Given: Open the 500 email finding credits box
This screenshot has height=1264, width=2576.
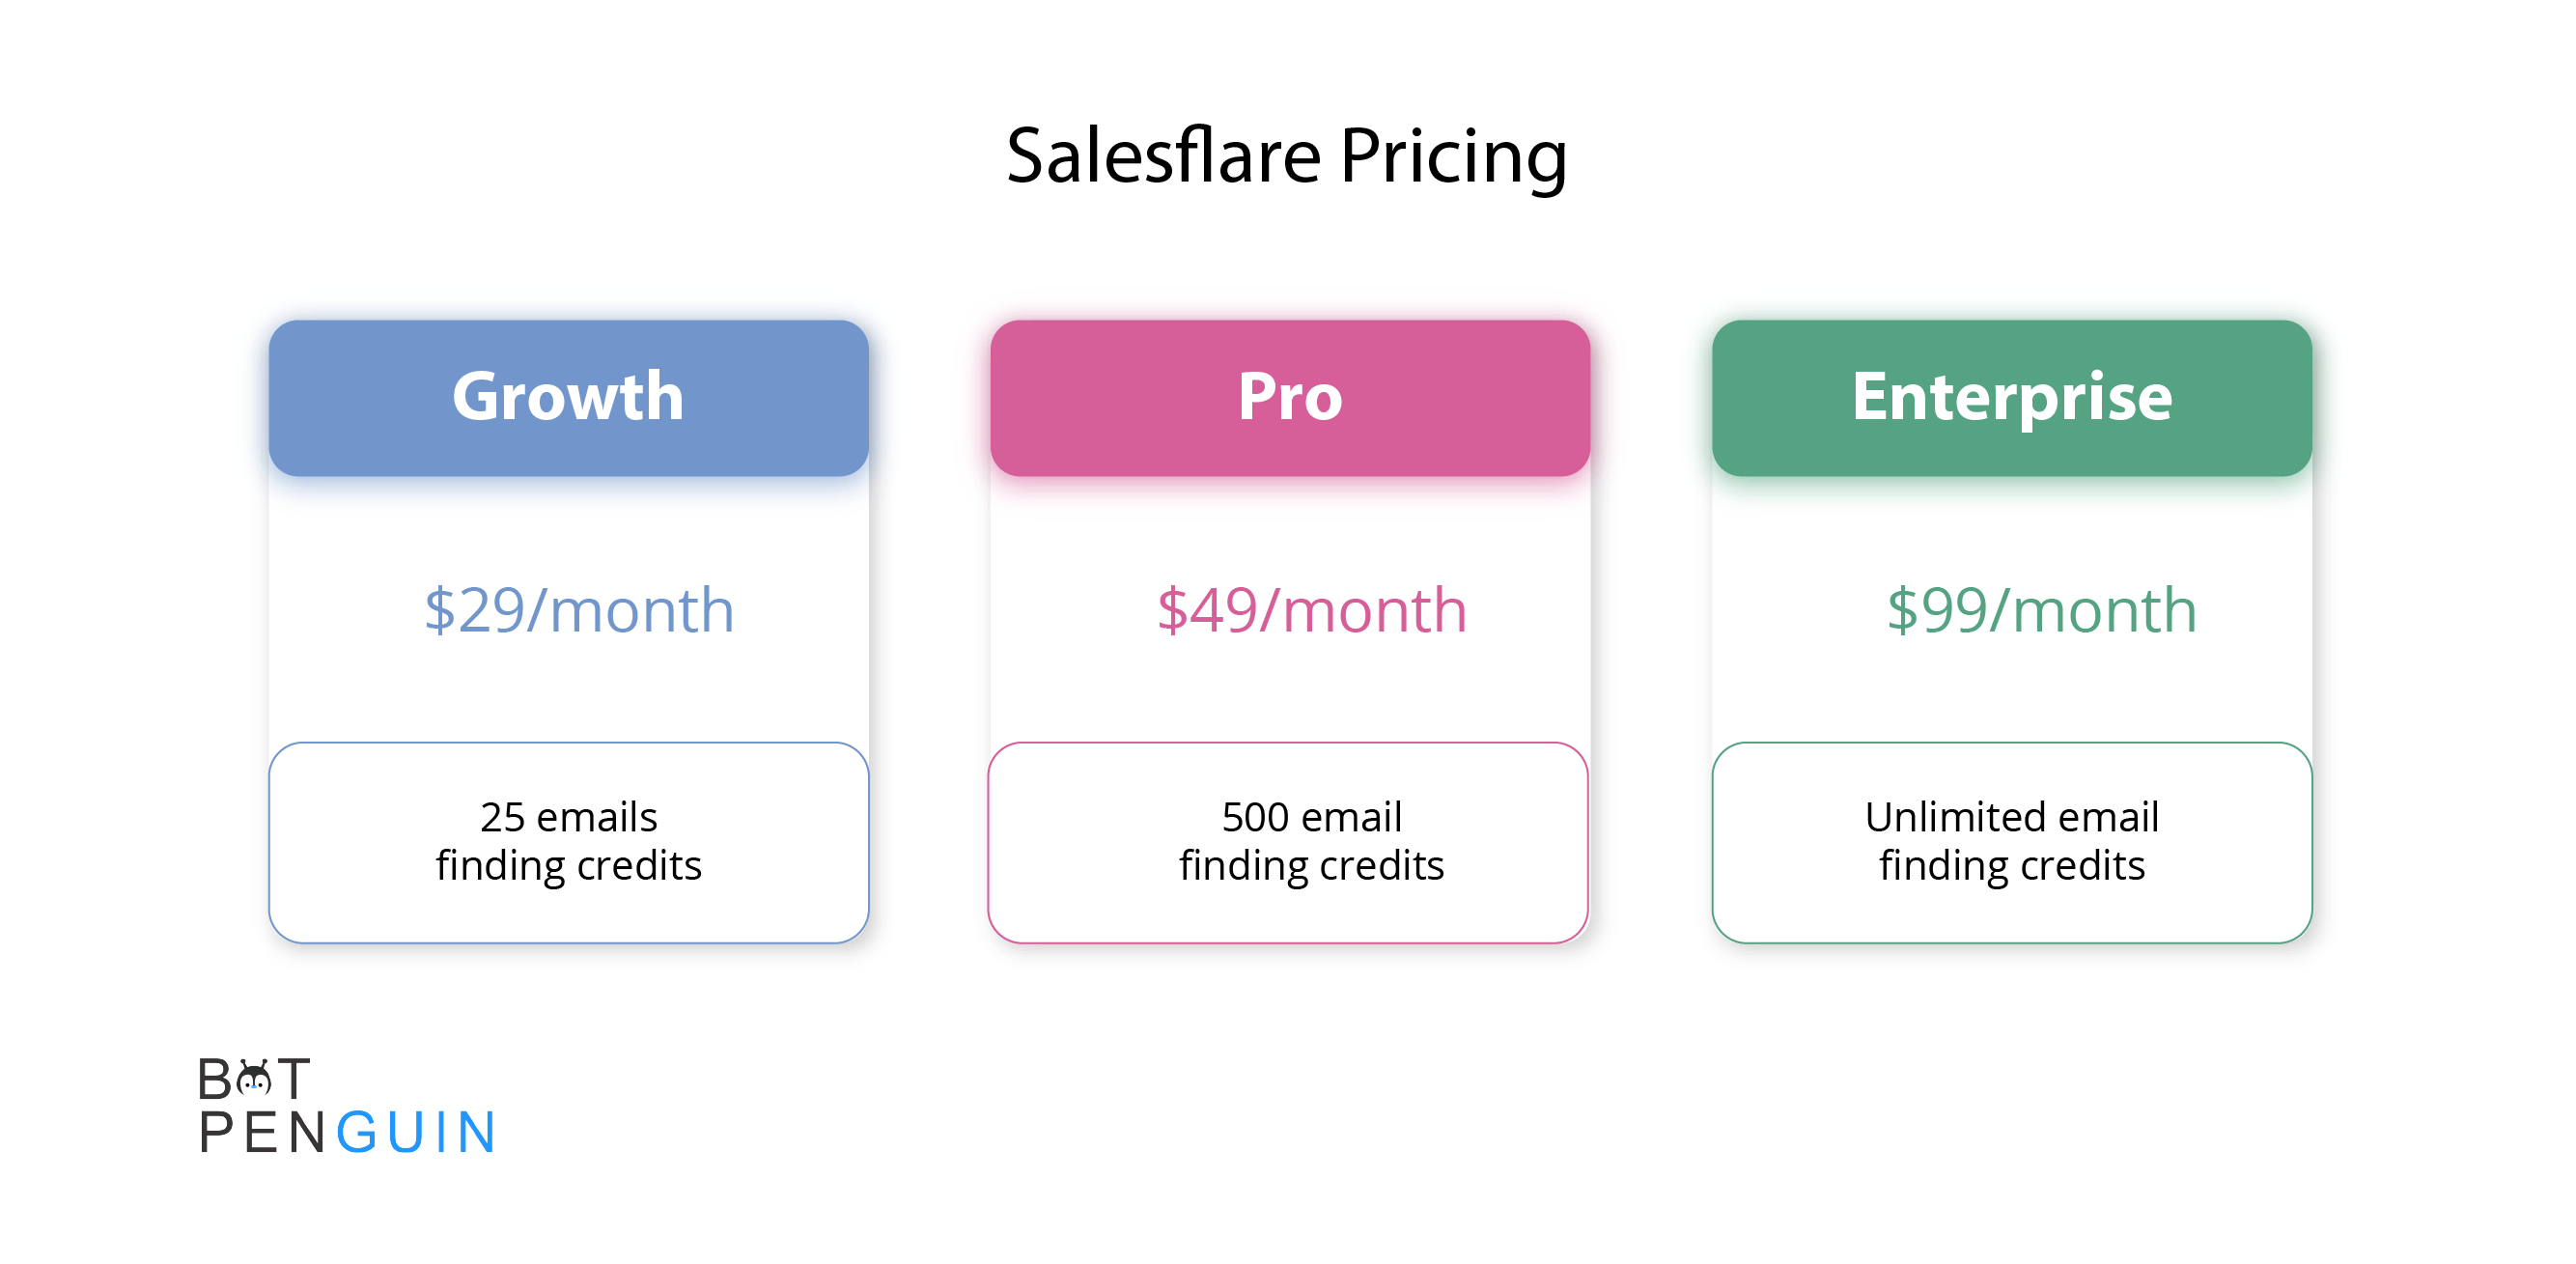Looking at the screenshot, I should click(x=1288, y=842).
